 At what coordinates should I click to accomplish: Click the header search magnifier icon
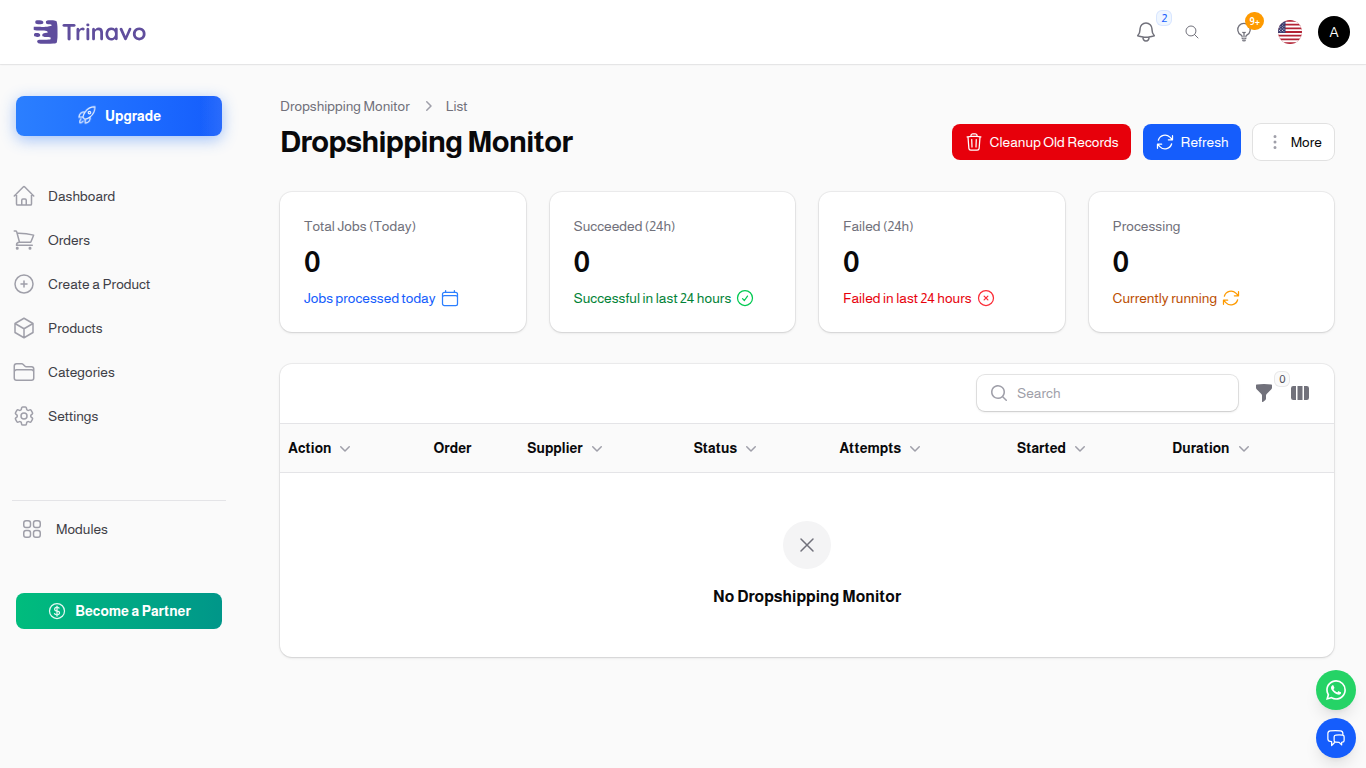click(x=1192, y=32)
